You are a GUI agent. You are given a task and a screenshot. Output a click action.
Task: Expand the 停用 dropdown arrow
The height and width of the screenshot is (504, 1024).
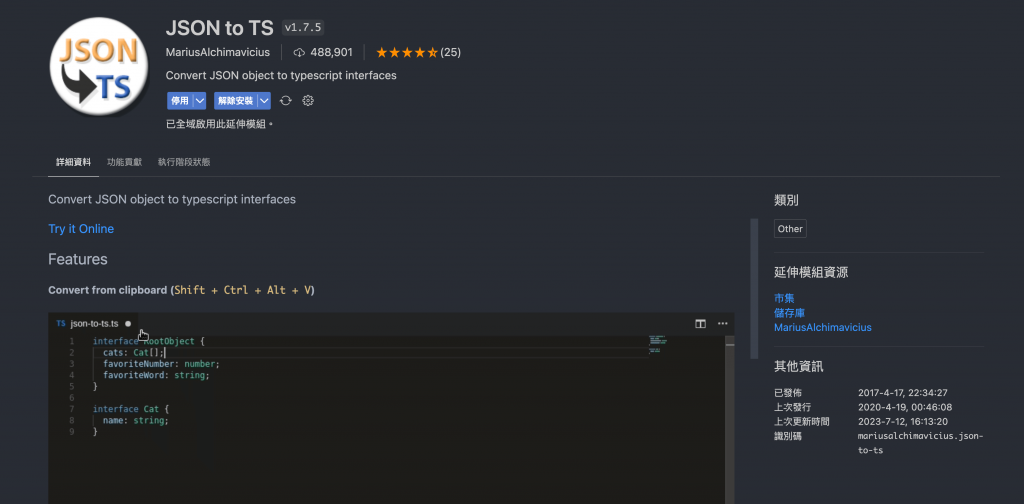click(200, 101)
